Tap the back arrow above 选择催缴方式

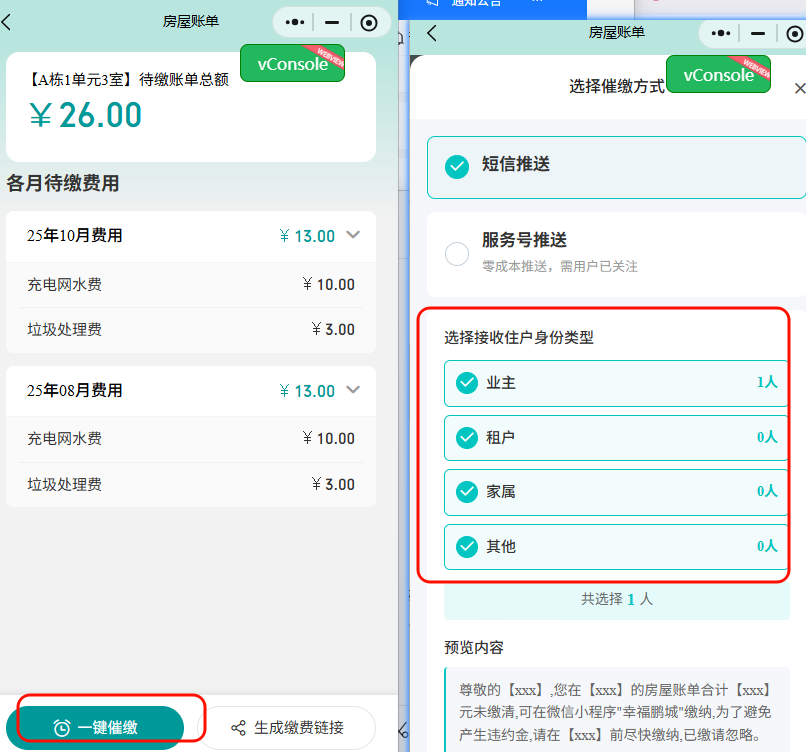(432, 33)
